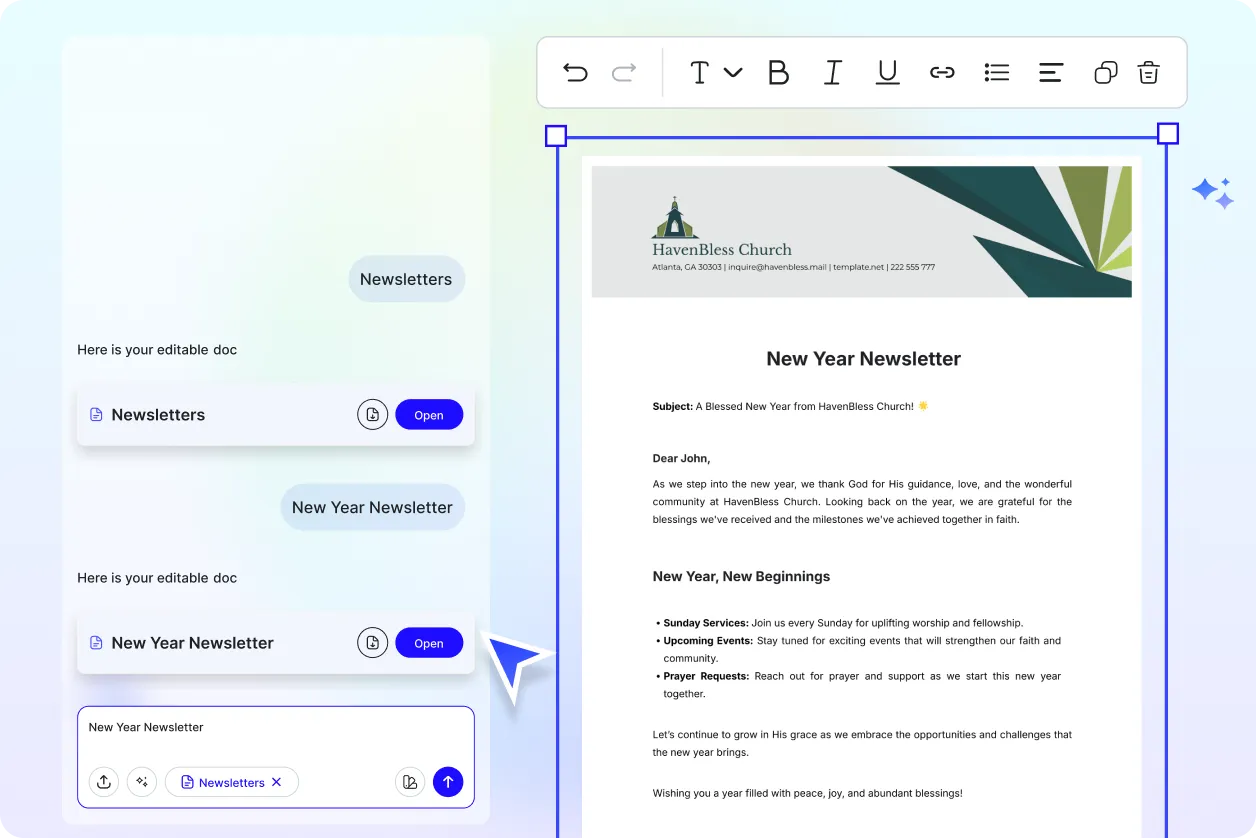Select the text style T icon

coord(700,72)
